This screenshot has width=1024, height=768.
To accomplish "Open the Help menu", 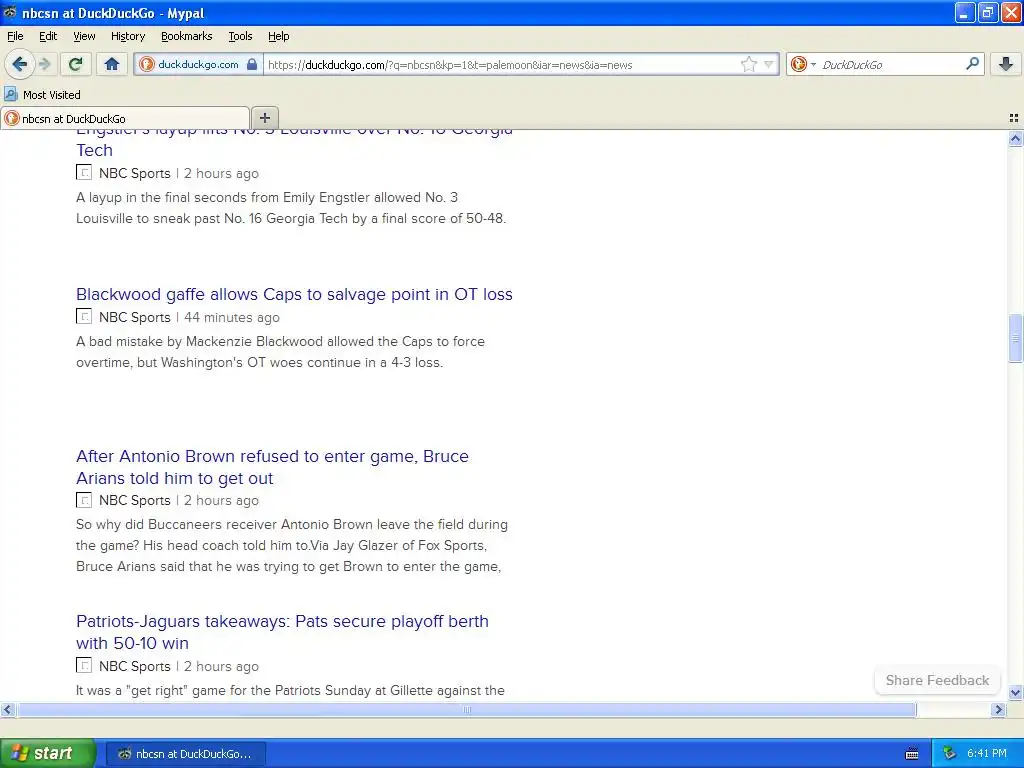I will (279, 36).
